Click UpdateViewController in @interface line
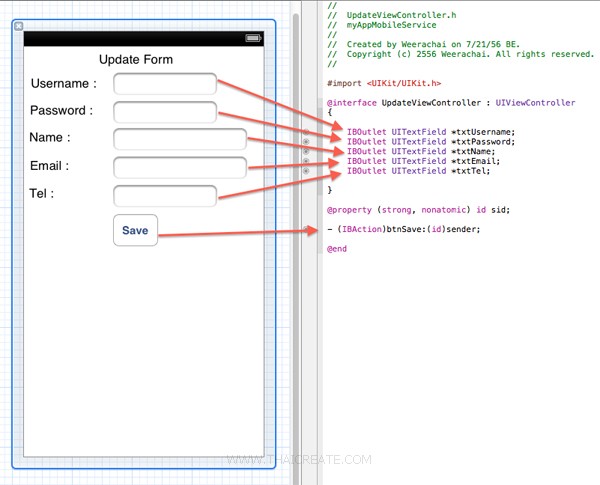 [431, 103]
